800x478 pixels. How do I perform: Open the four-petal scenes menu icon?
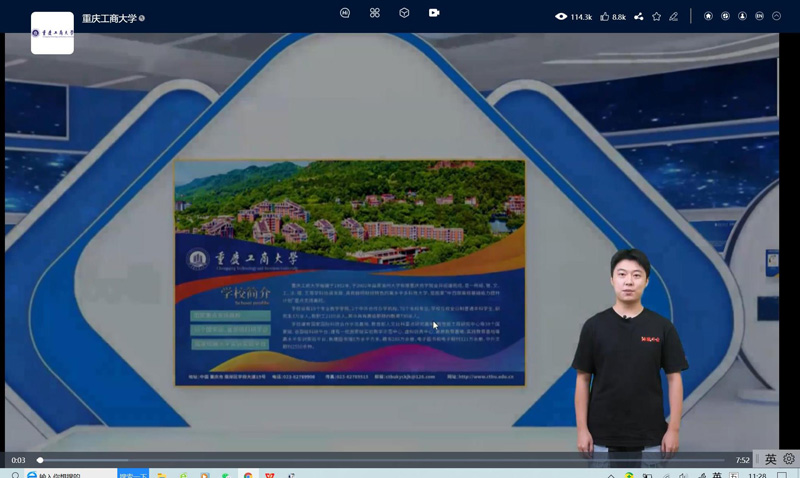tap(374, 13)
